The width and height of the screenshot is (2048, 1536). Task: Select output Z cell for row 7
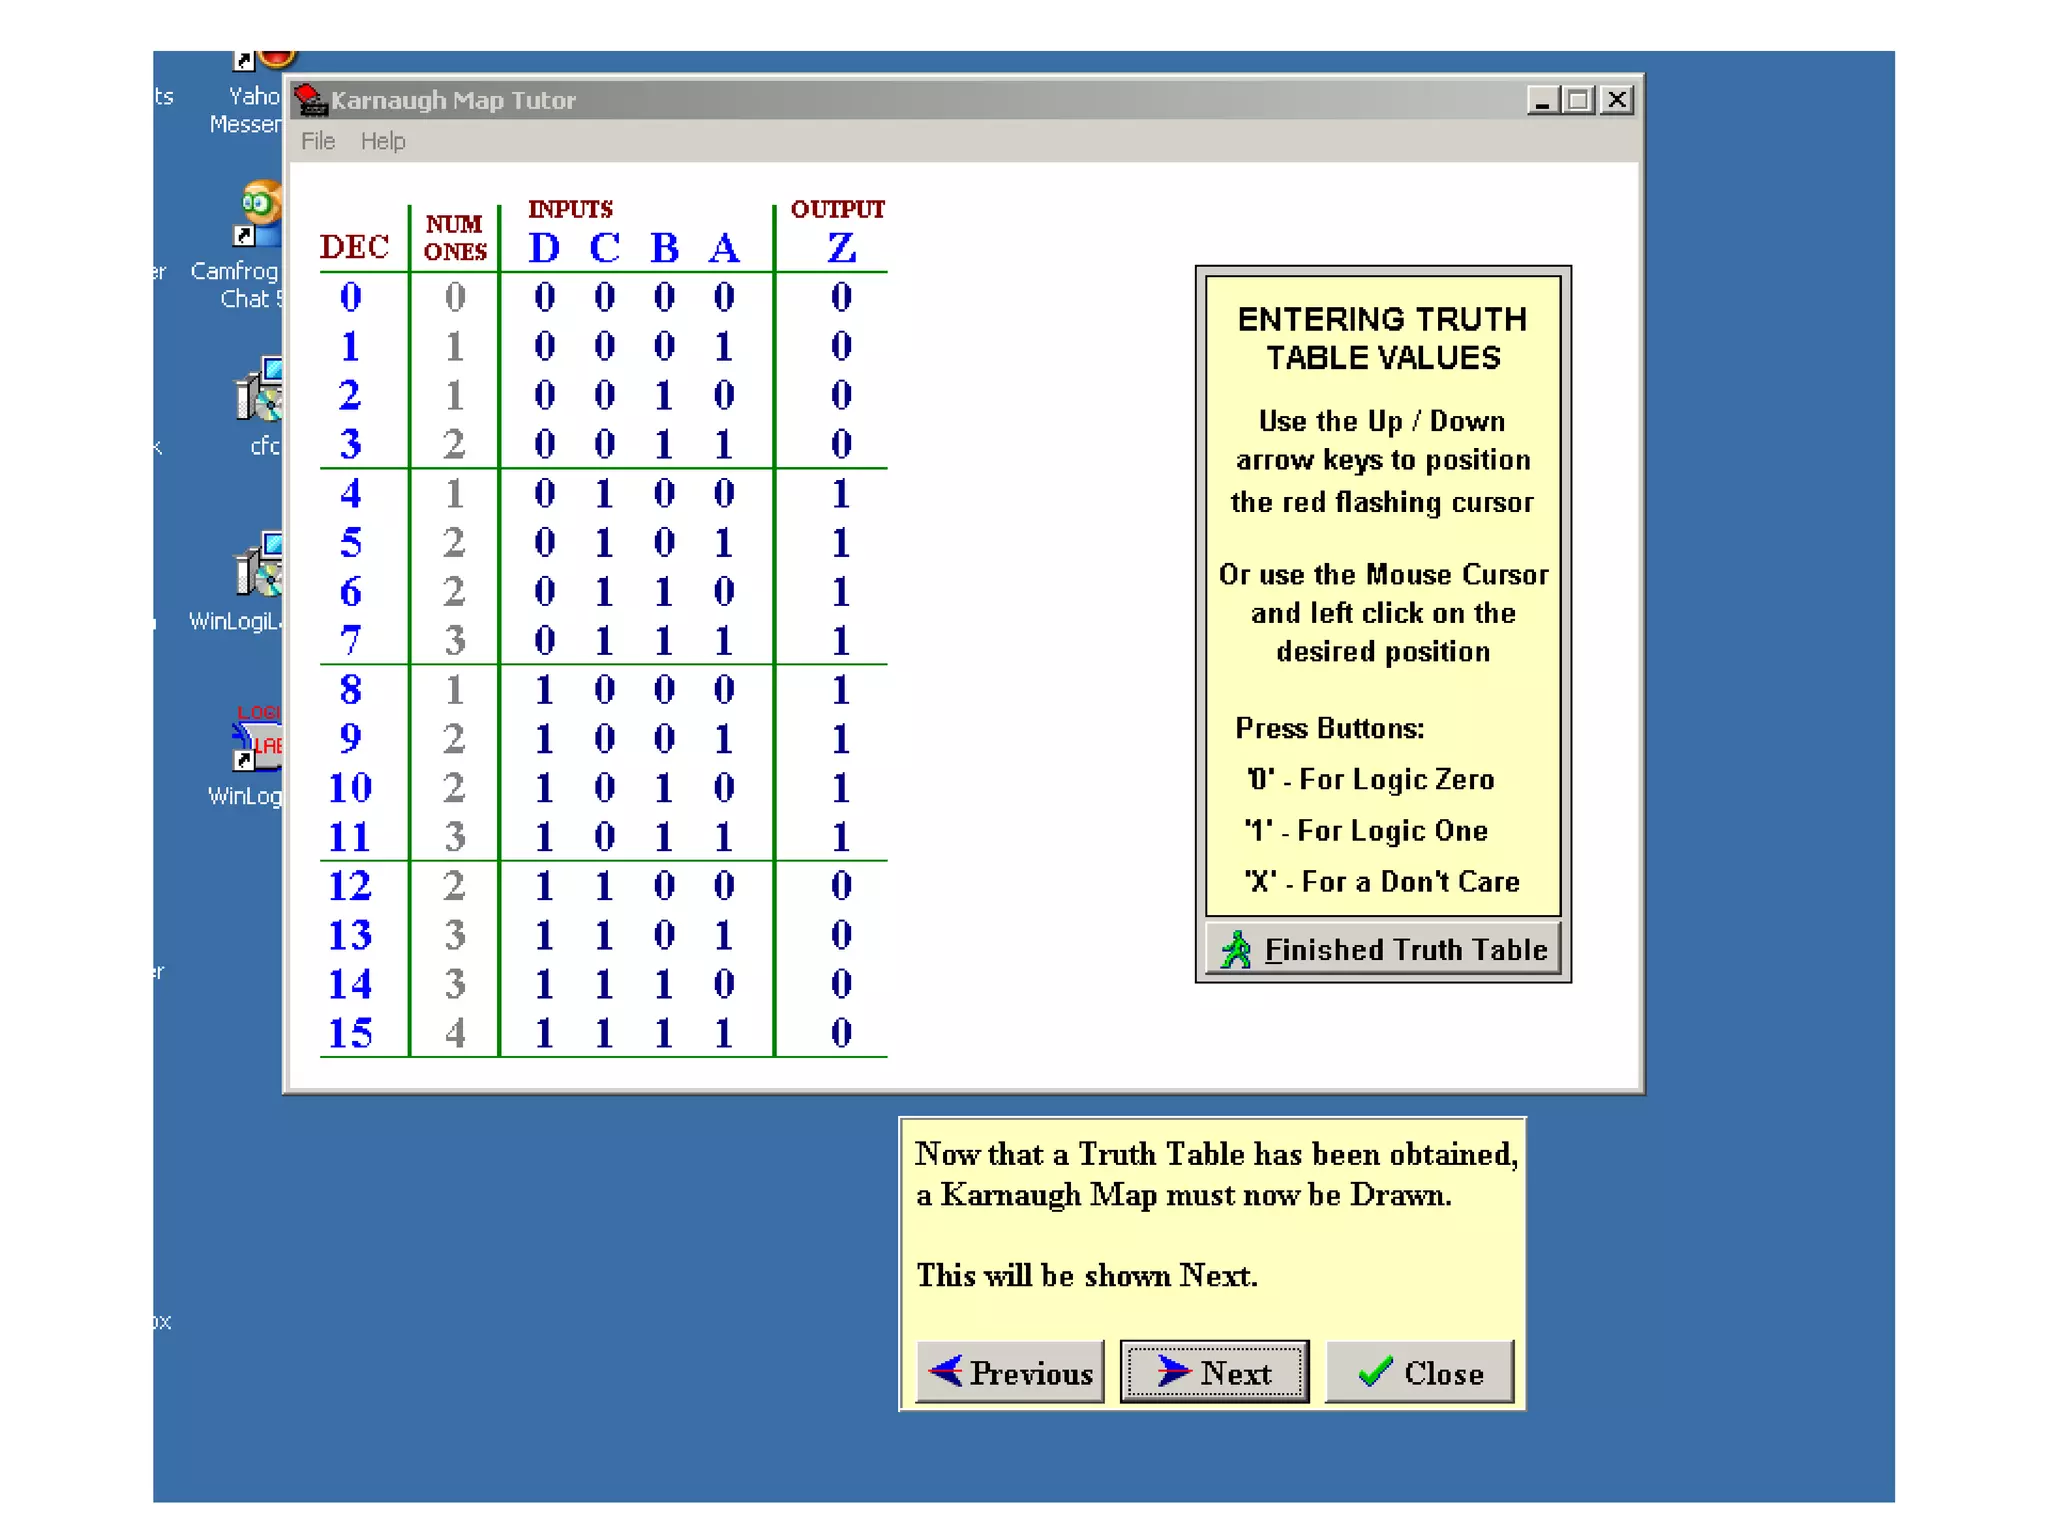tap(841, 640)
